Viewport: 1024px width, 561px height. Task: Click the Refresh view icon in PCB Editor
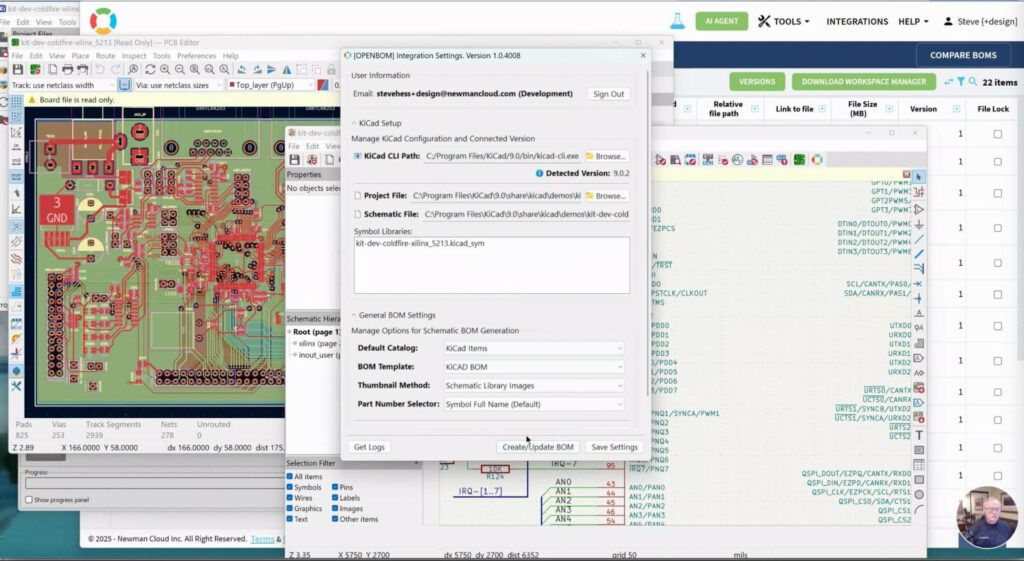[x=150, y=69]
